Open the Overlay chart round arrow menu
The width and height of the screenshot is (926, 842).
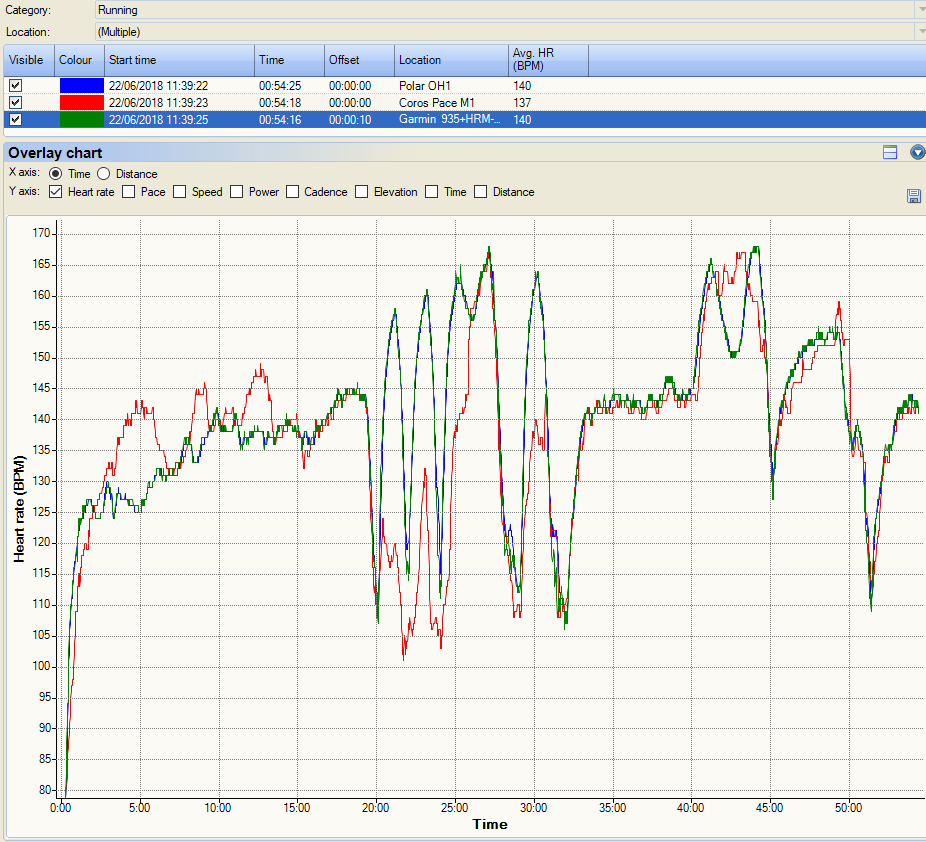916,153
